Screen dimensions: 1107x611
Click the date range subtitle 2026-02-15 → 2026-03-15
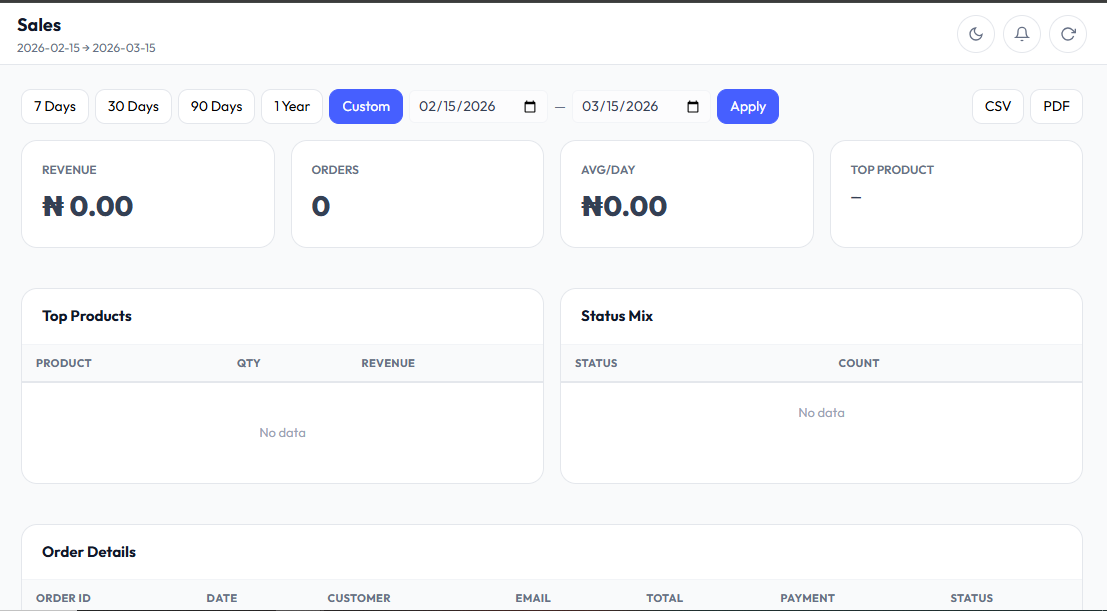click(x=86, y=48)
